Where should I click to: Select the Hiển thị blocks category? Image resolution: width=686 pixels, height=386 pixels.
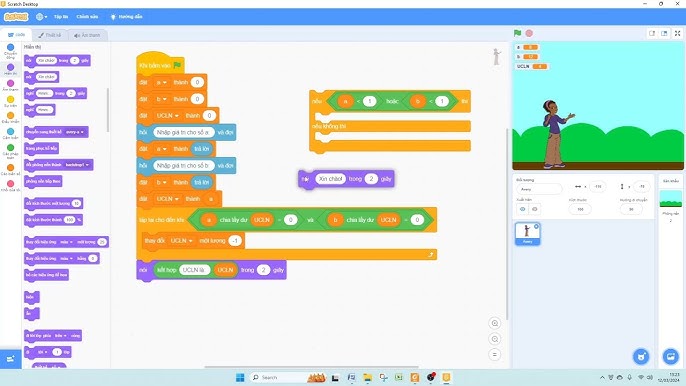coord(10,69)
